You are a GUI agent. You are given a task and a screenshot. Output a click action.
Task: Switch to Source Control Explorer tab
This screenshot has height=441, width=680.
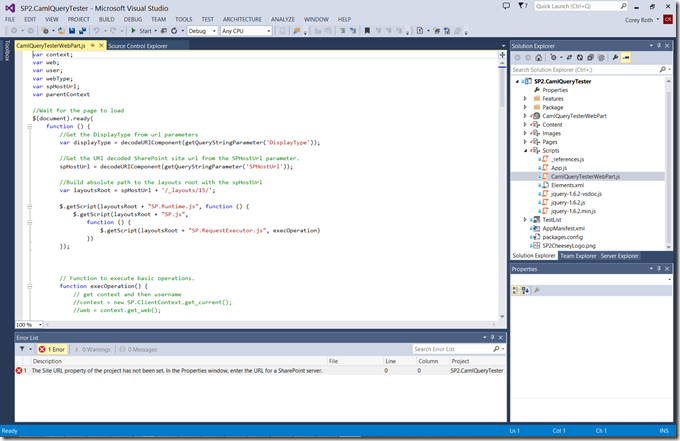138,46
